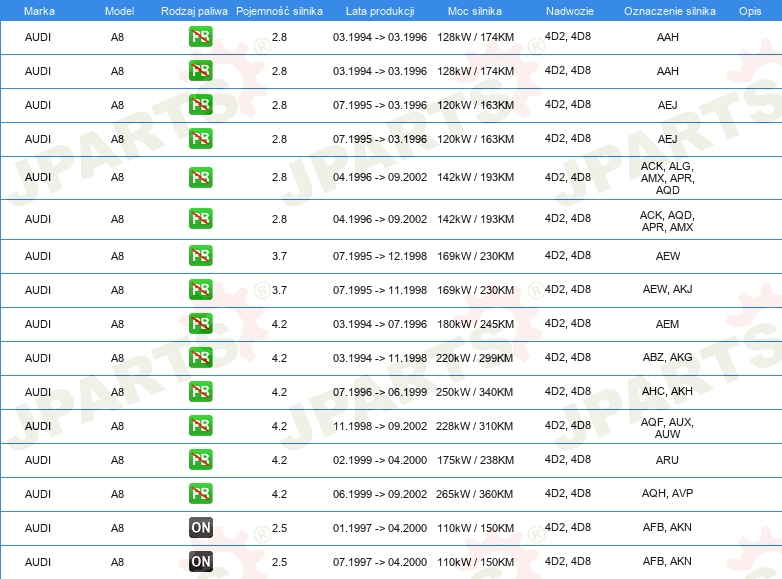The image size is (782, 579).
Task: Click the PB icon in the AQF, AUX, AUW row
Action: click(200, 426)
